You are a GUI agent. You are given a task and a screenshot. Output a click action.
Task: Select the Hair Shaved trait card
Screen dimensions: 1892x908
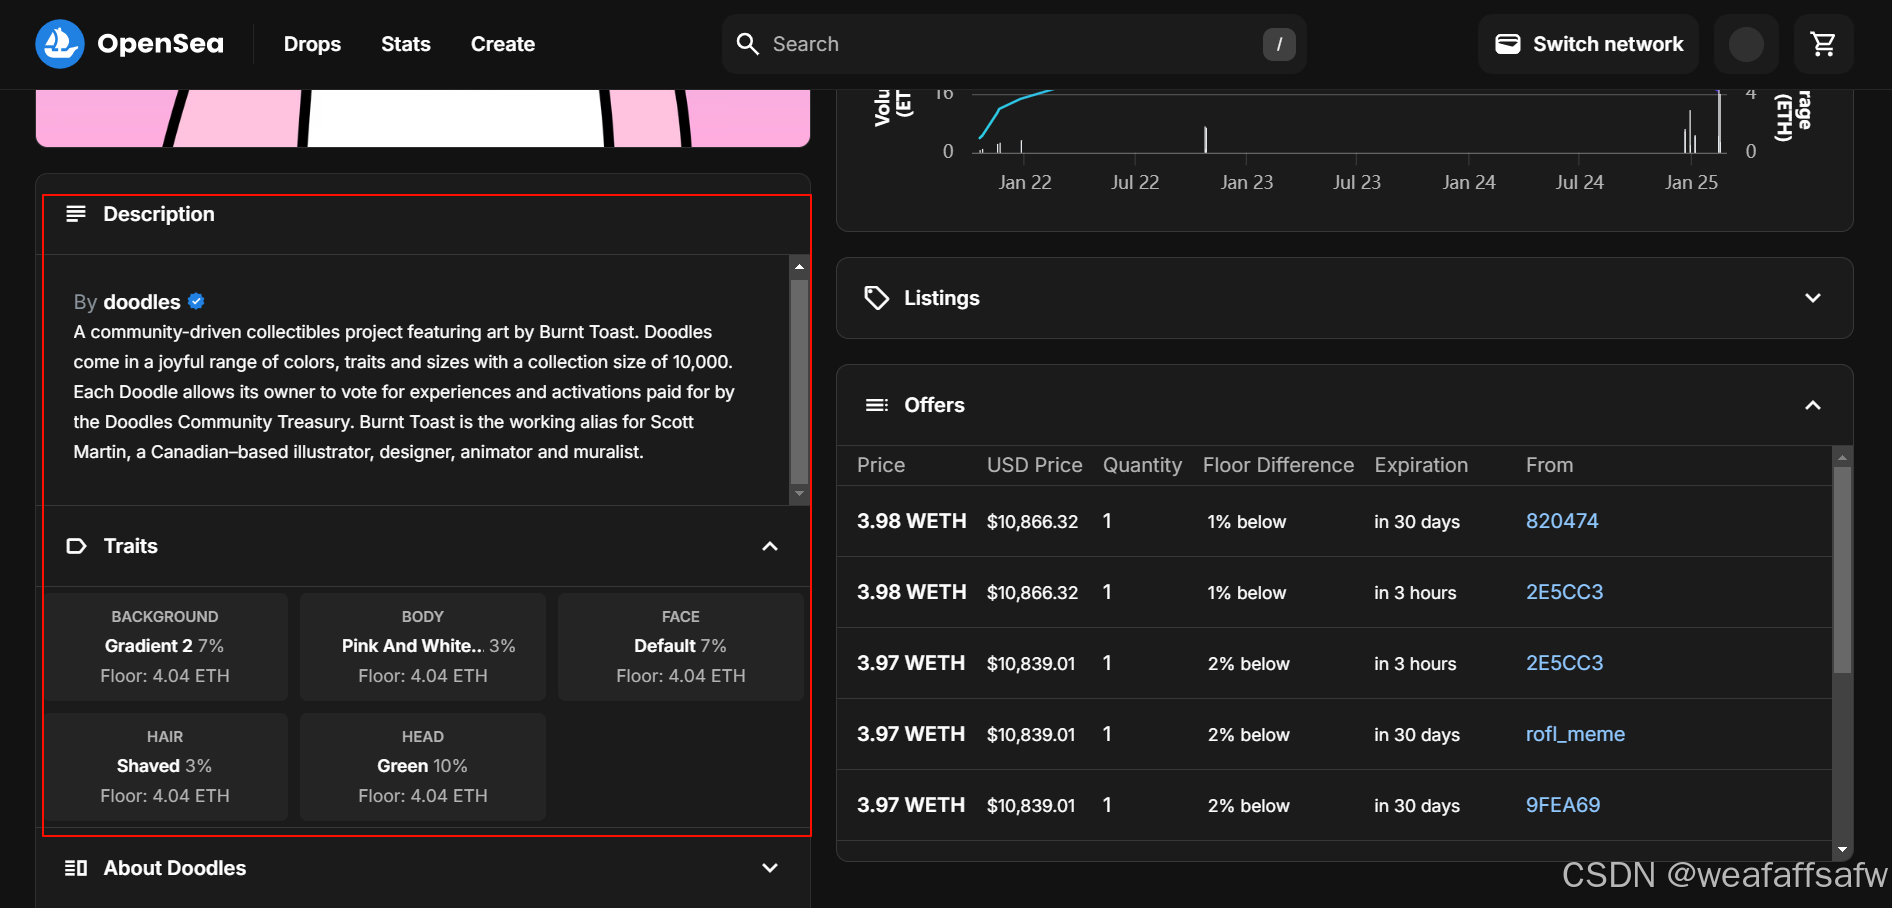[x=165, y=766]
